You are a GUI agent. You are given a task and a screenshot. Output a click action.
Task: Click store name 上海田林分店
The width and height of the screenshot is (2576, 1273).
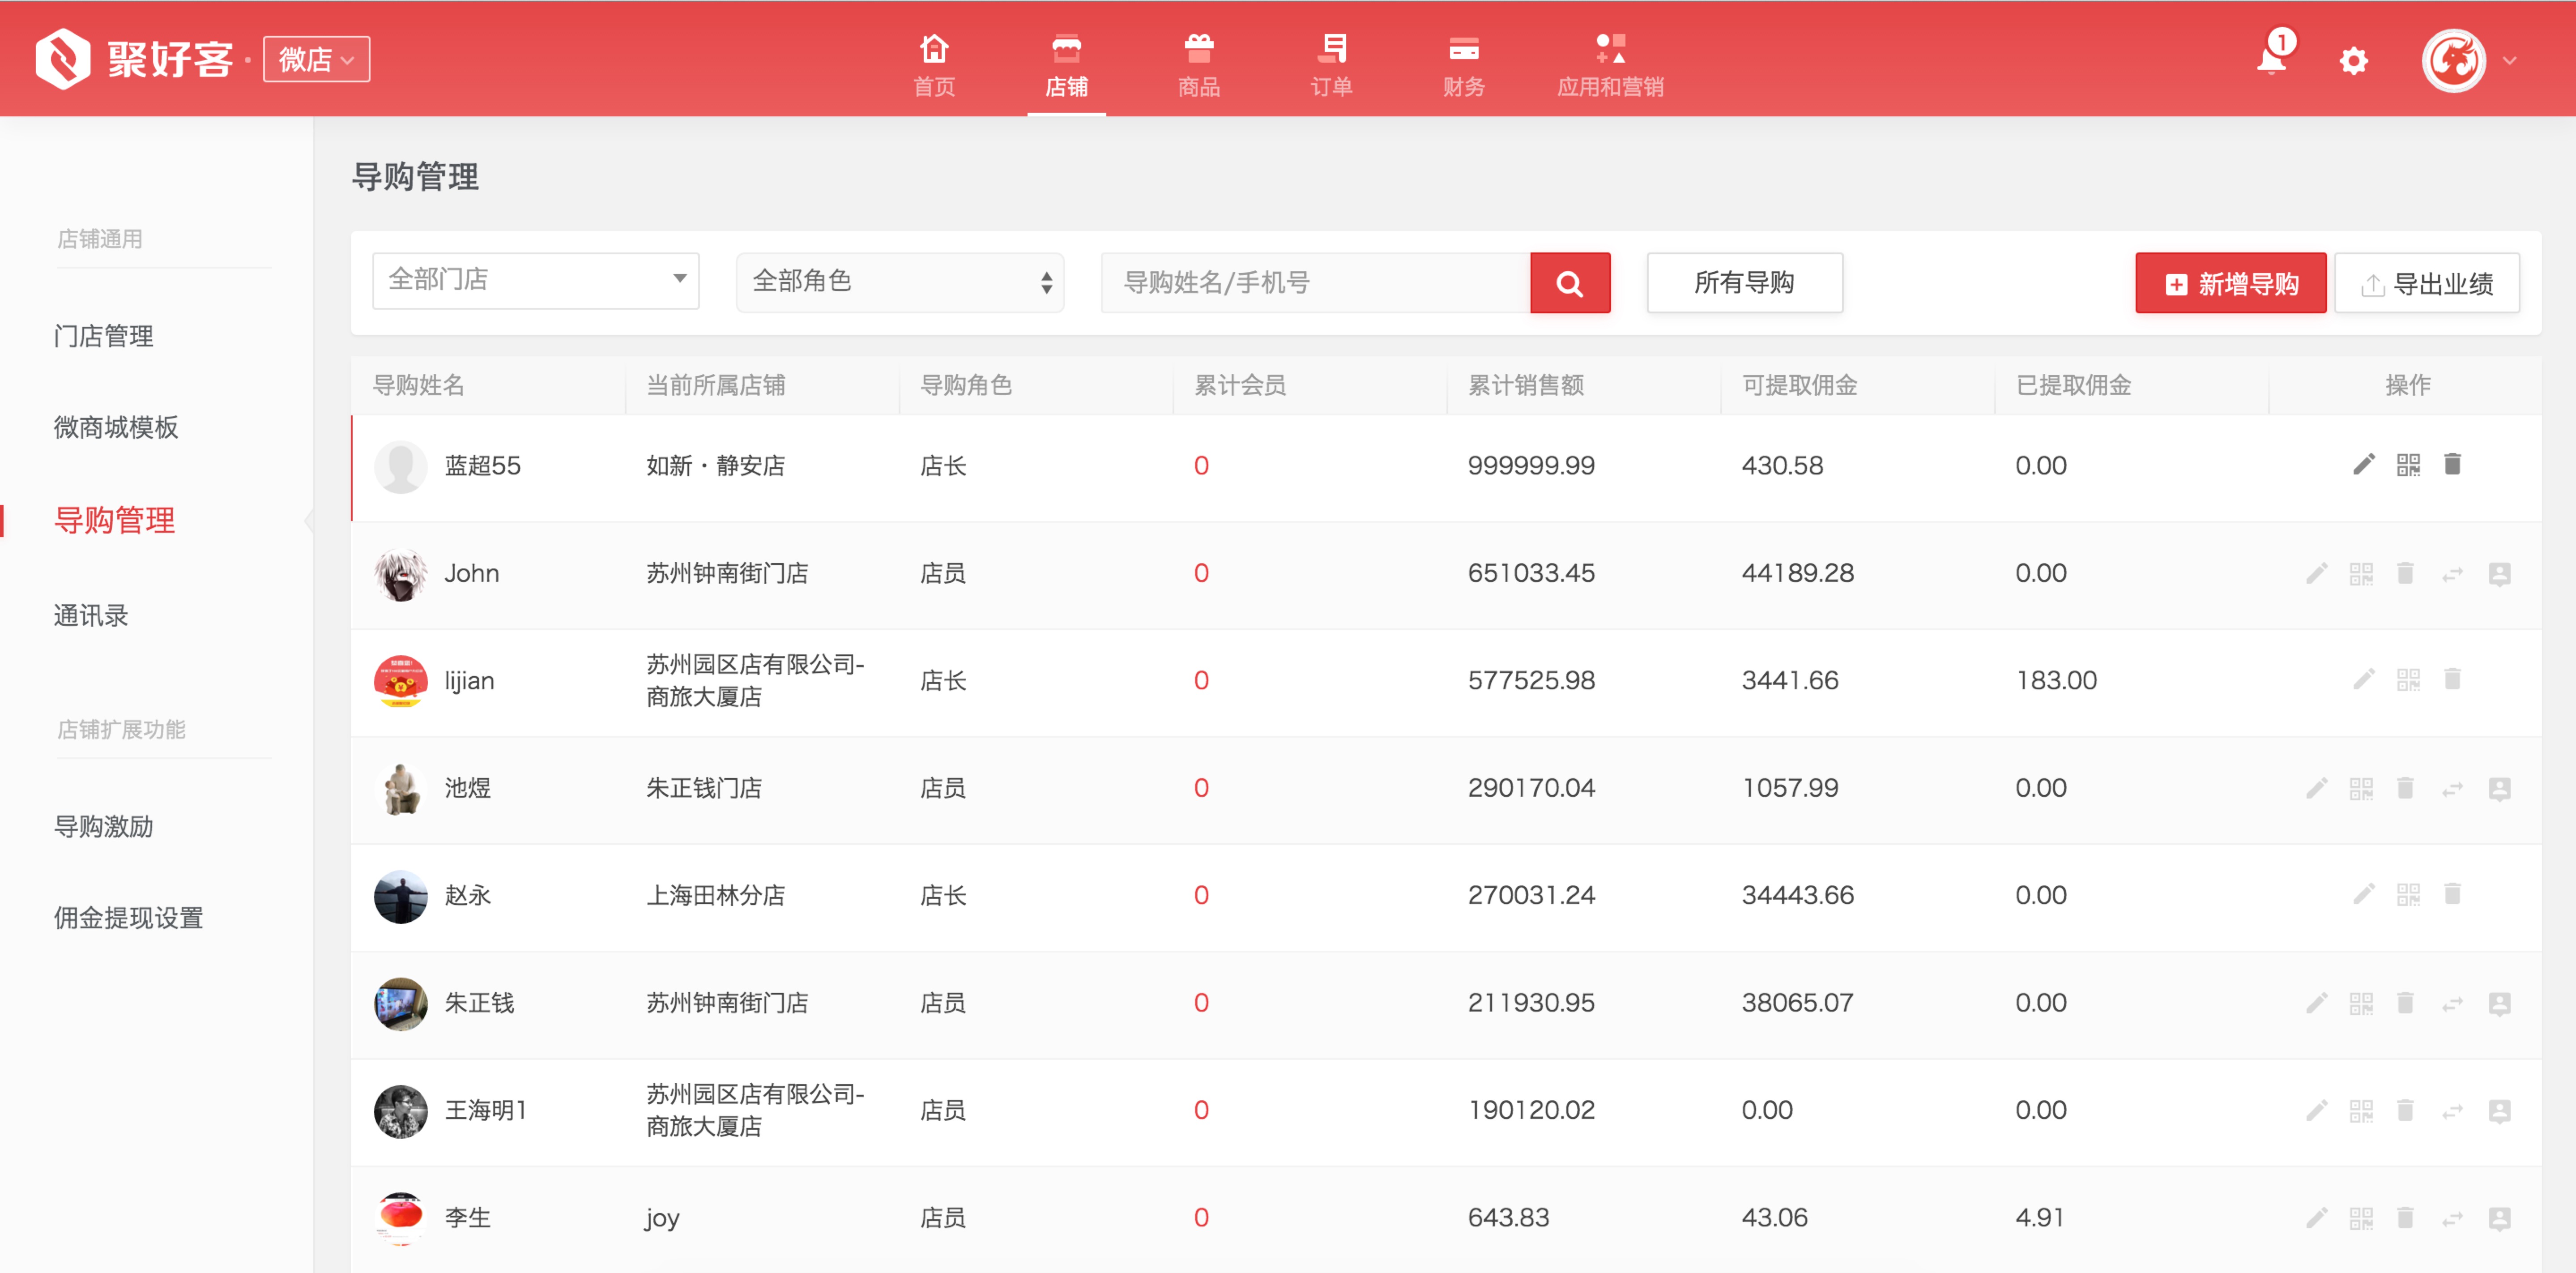coord(715,895)
